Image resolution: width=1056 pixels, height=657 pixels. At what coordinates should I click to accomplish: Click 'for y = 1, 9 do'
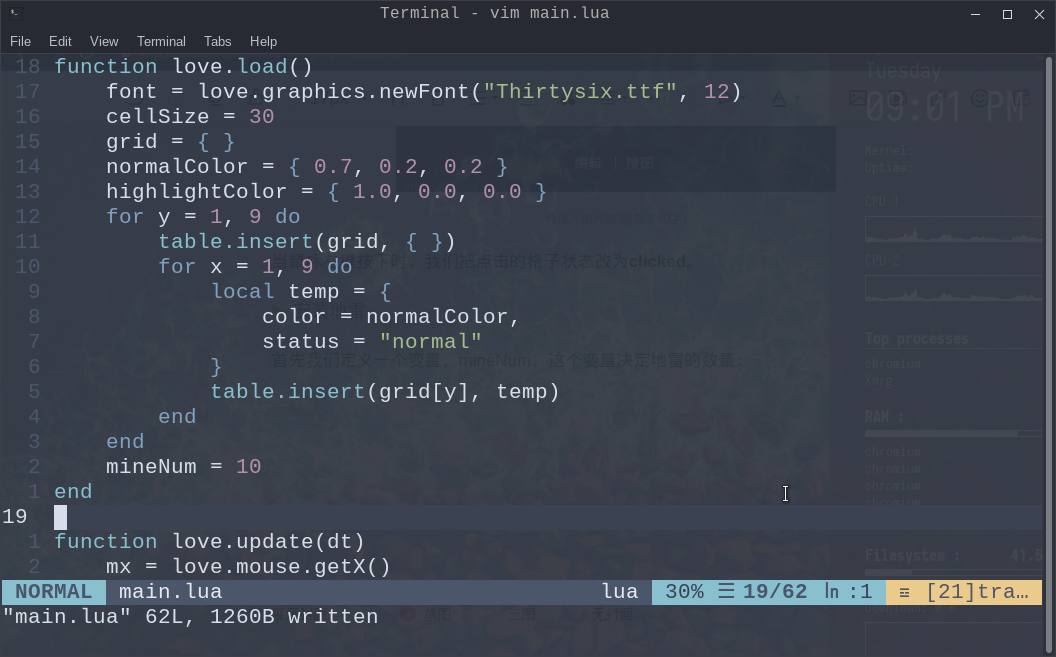point(203,217)
